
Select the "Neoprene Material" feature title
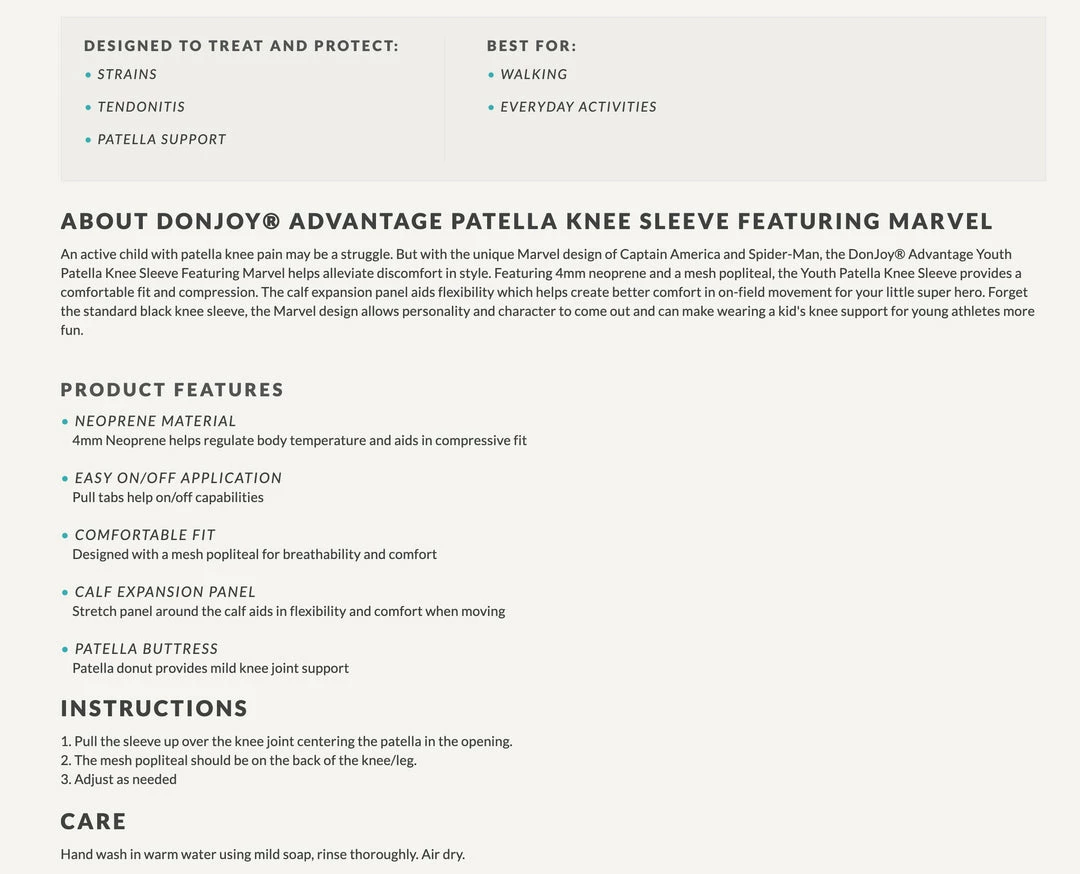(155, 421)
